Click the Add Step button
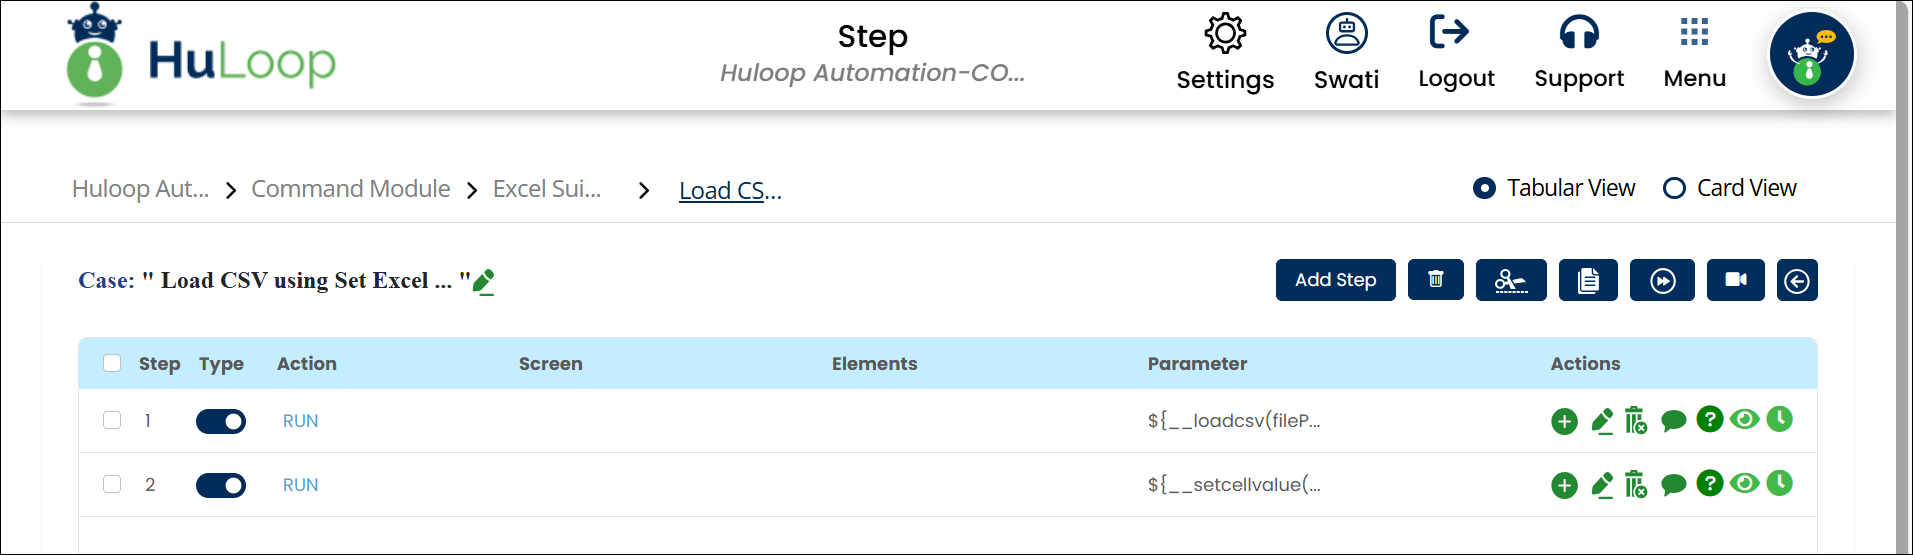Screen dimensions: 1913x555 pos(1335,280)
